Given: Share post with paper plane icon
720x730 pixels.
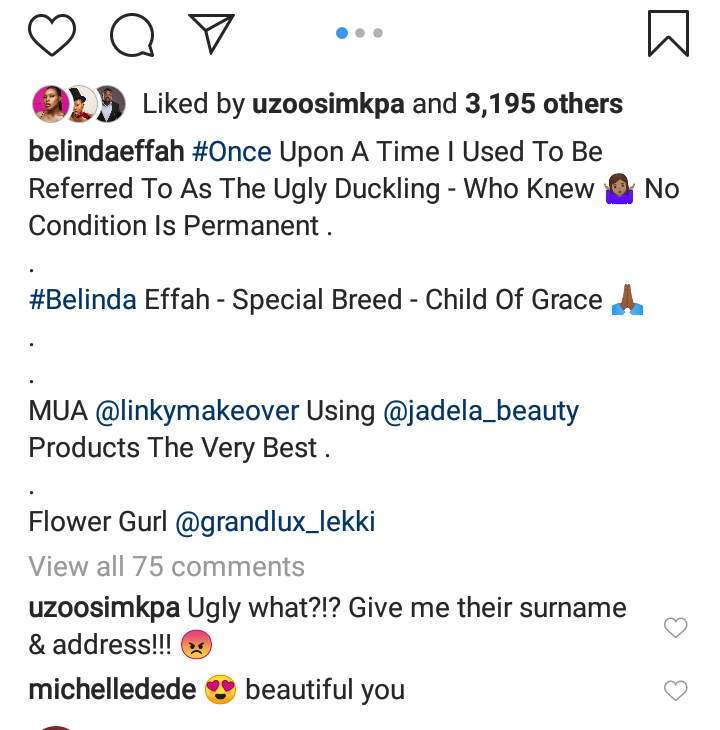Looking at the screenshot, I should (x=211, y=34).
